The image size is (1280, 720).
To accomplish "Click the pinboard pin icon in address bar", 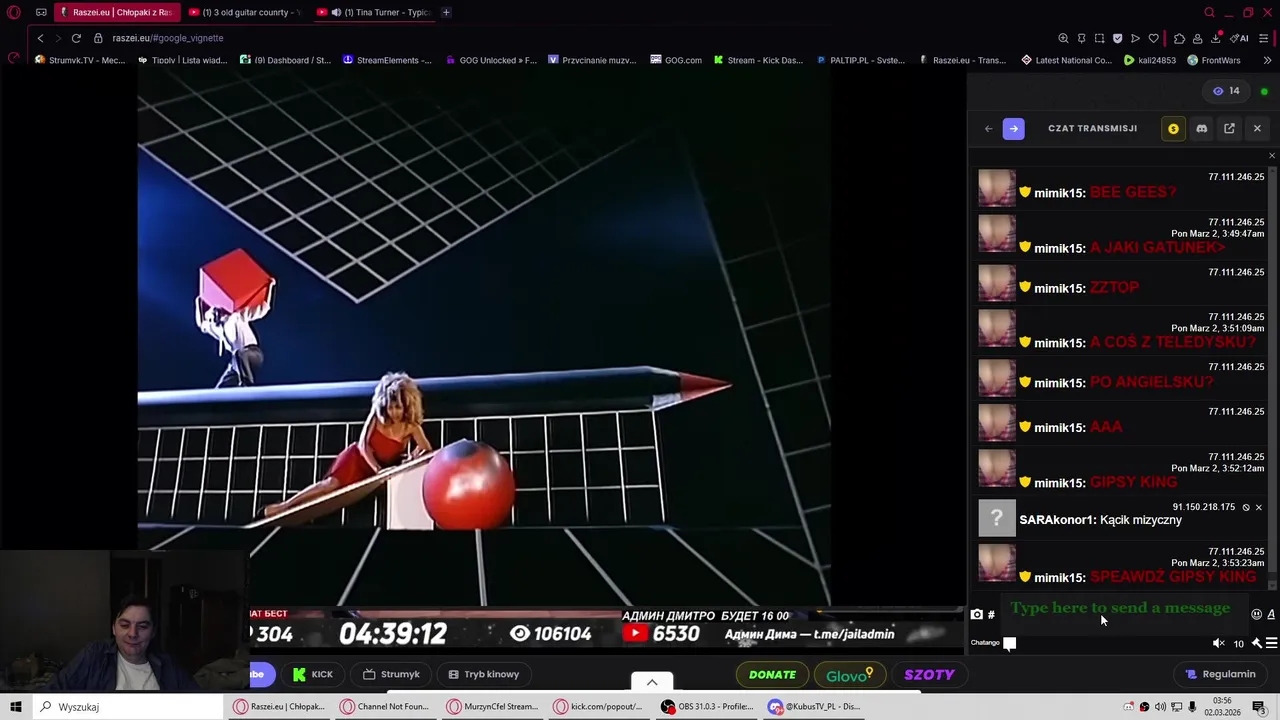I will click(x=1081, y=38).
